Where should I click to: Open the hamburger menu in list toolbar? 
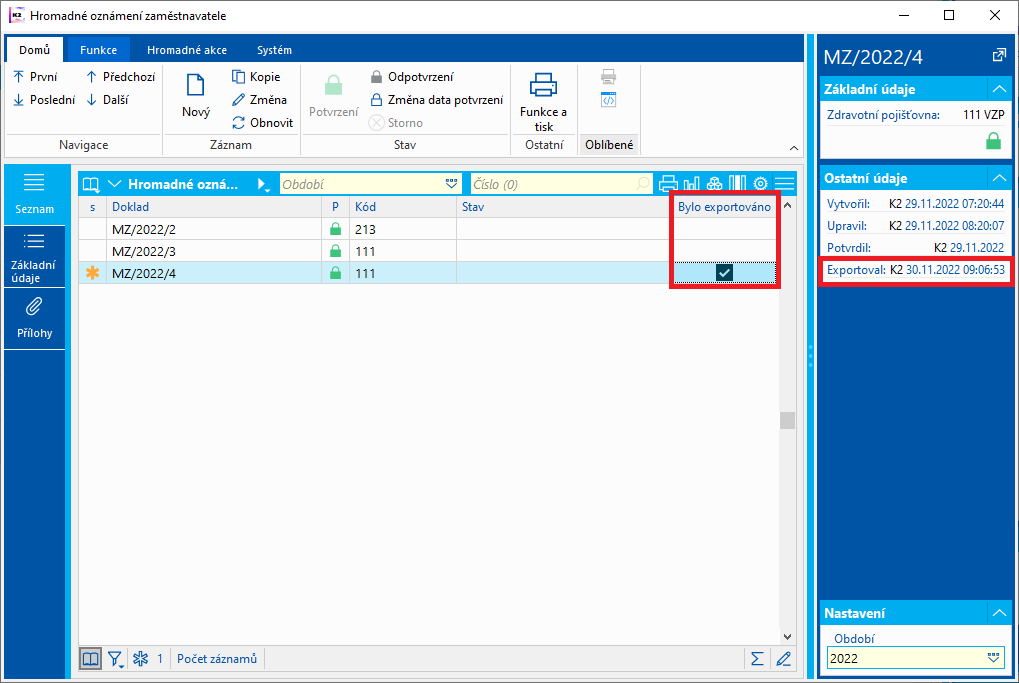point(784,184)
